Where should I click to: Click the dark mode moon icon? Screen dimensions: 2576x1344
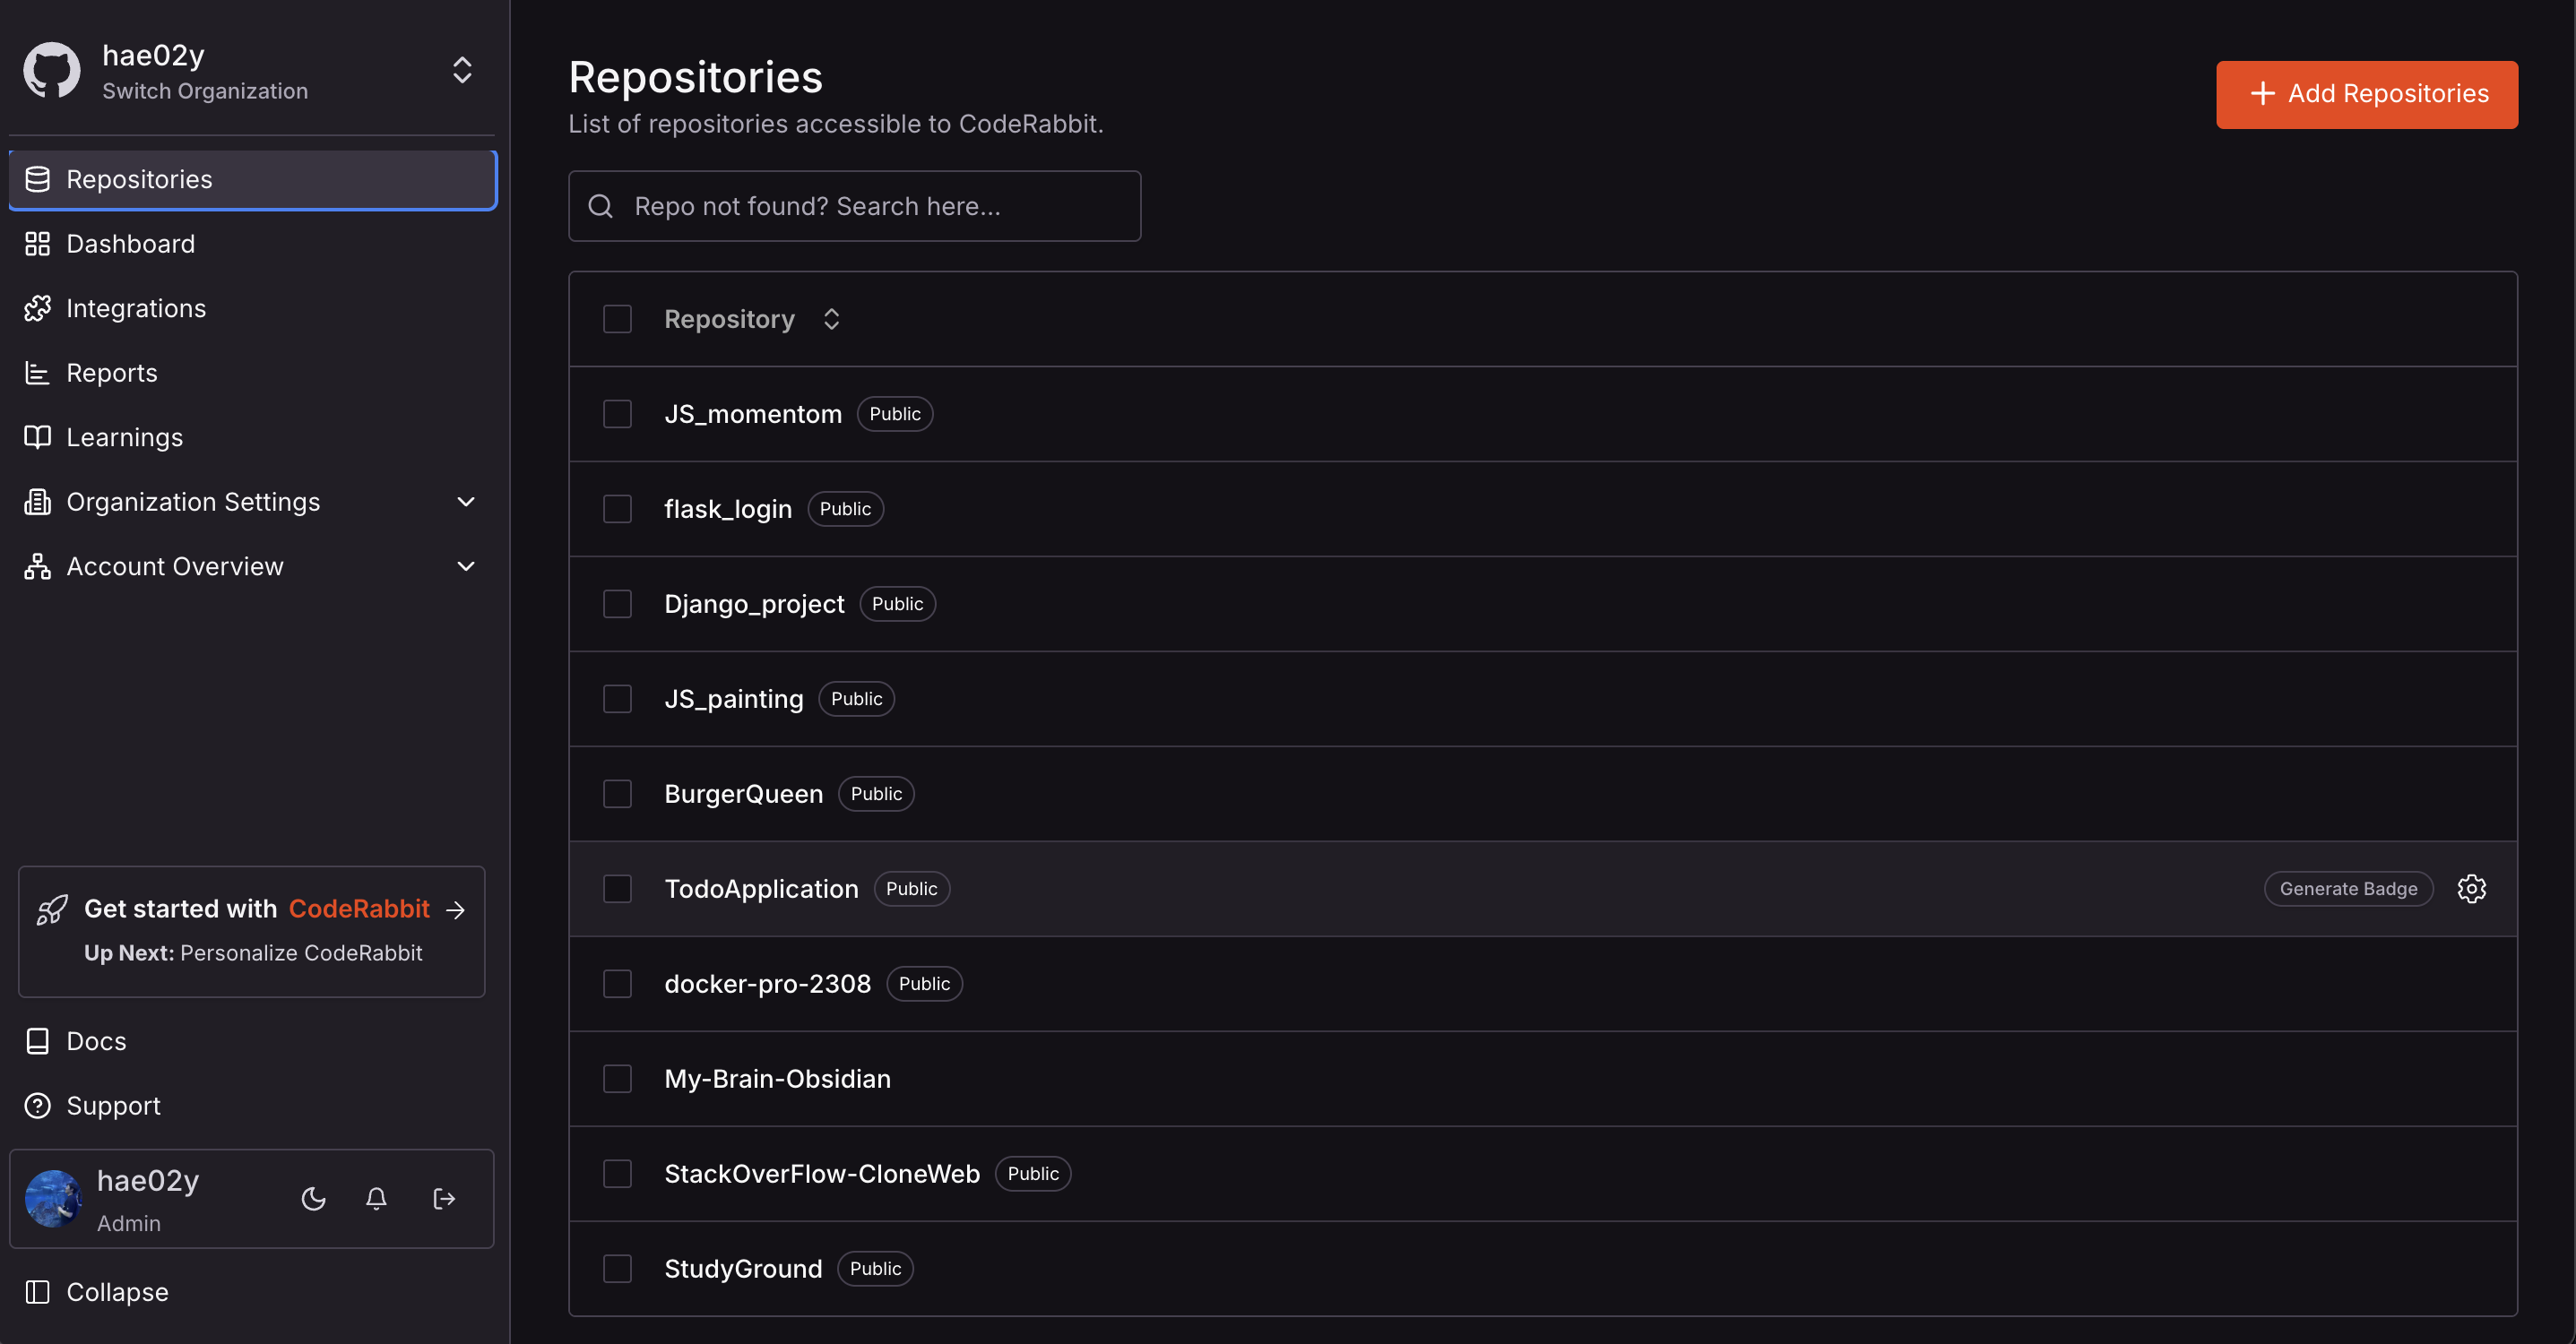(x=313, y=1198)
